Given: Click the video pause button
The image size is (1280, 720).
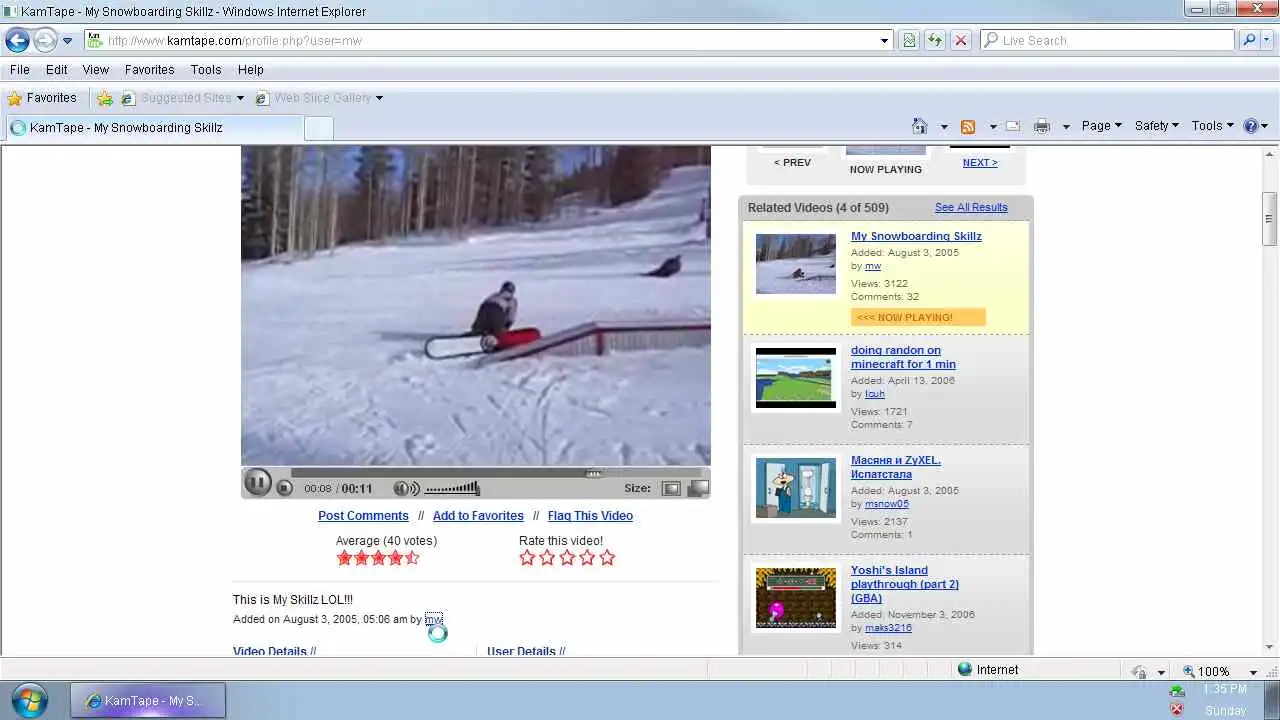Looking at the screenshot, I should click(258, 483).
